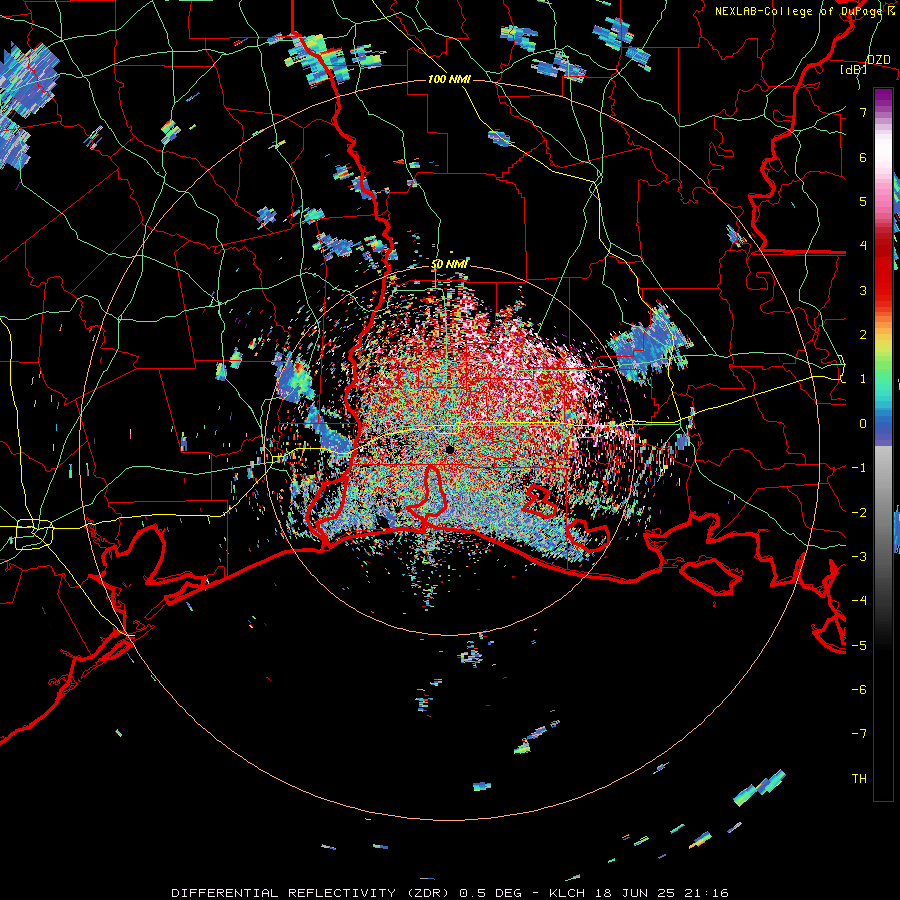Click the -7 dB tick label on the color scale
This screenshot has height=900, width=900.
[859, 734]
